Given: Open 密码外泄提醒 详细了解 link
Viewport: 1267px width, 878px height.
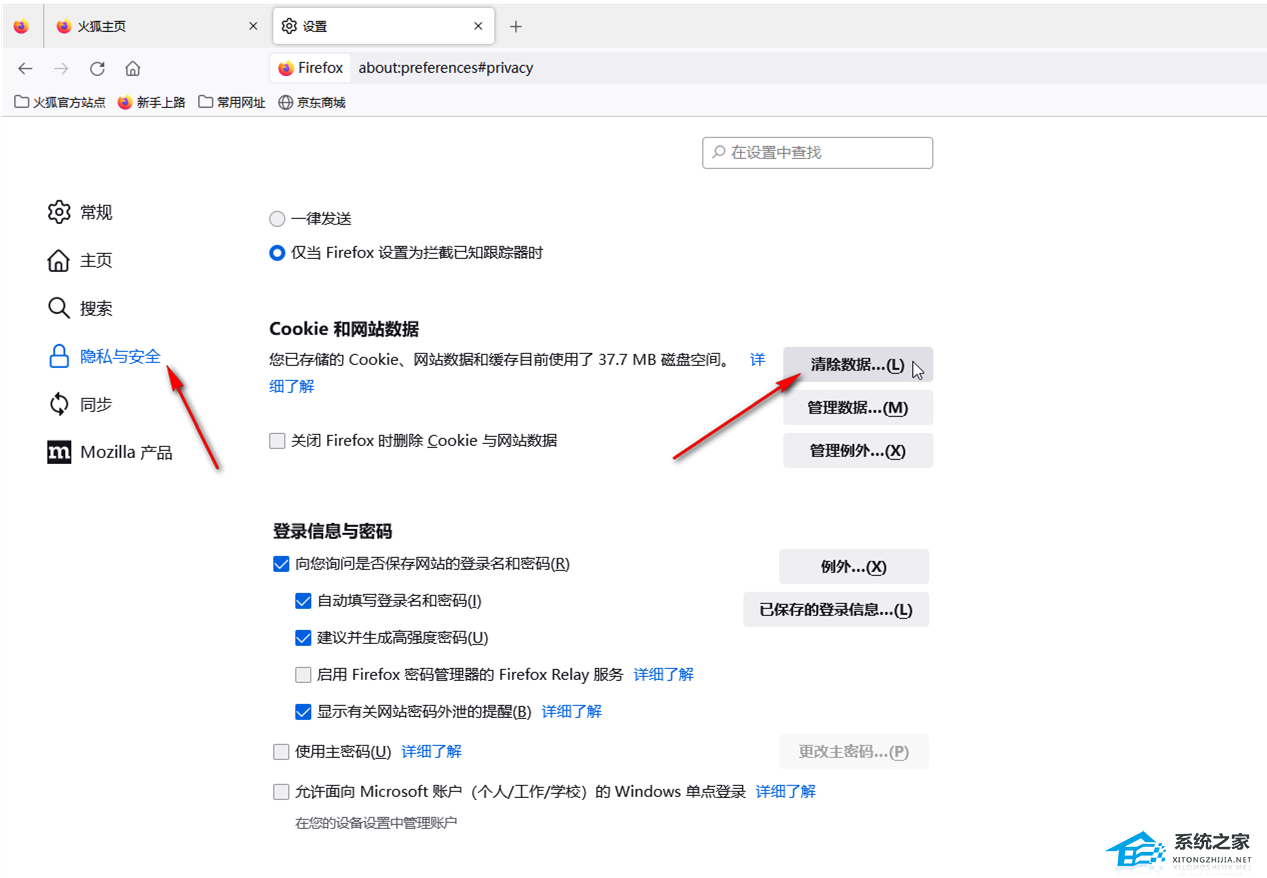Looking at the screenshot, I should 572,712.
